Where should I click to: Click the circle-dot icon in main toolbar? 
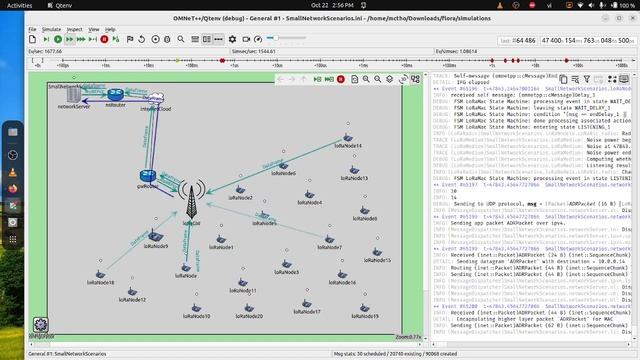[156, 39]
